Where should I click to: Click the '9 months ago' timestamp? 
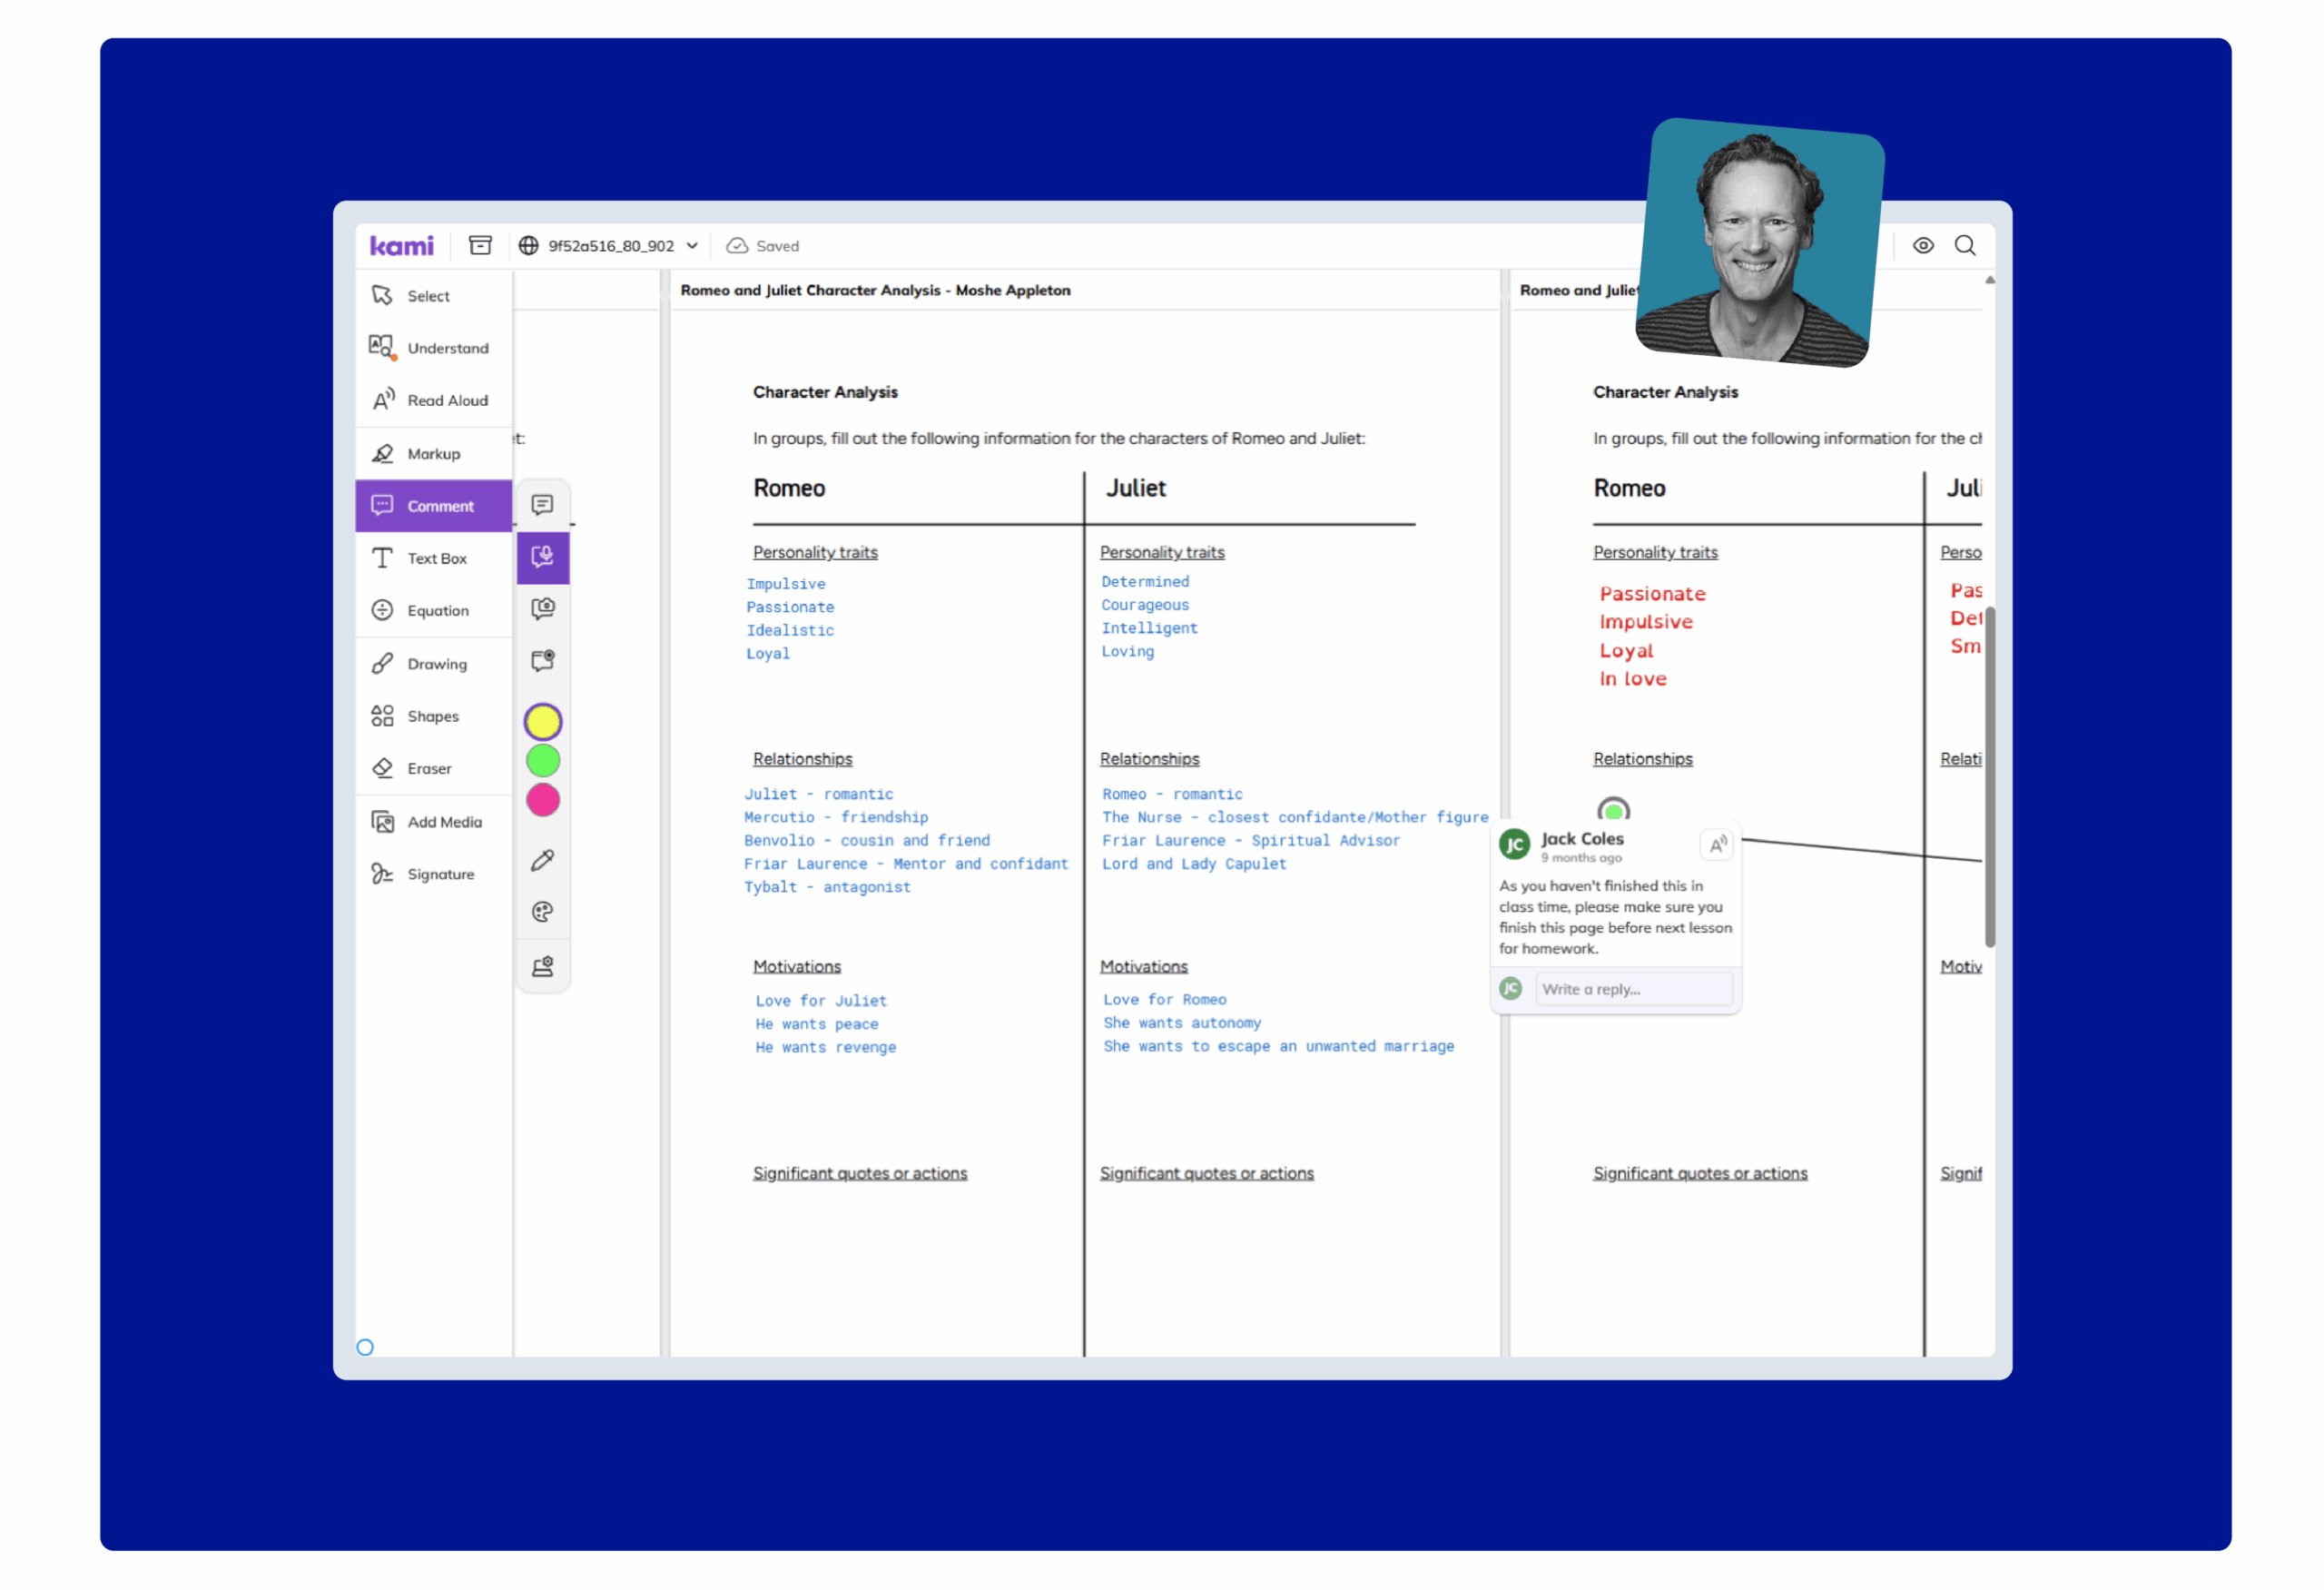click(1580, 858)
